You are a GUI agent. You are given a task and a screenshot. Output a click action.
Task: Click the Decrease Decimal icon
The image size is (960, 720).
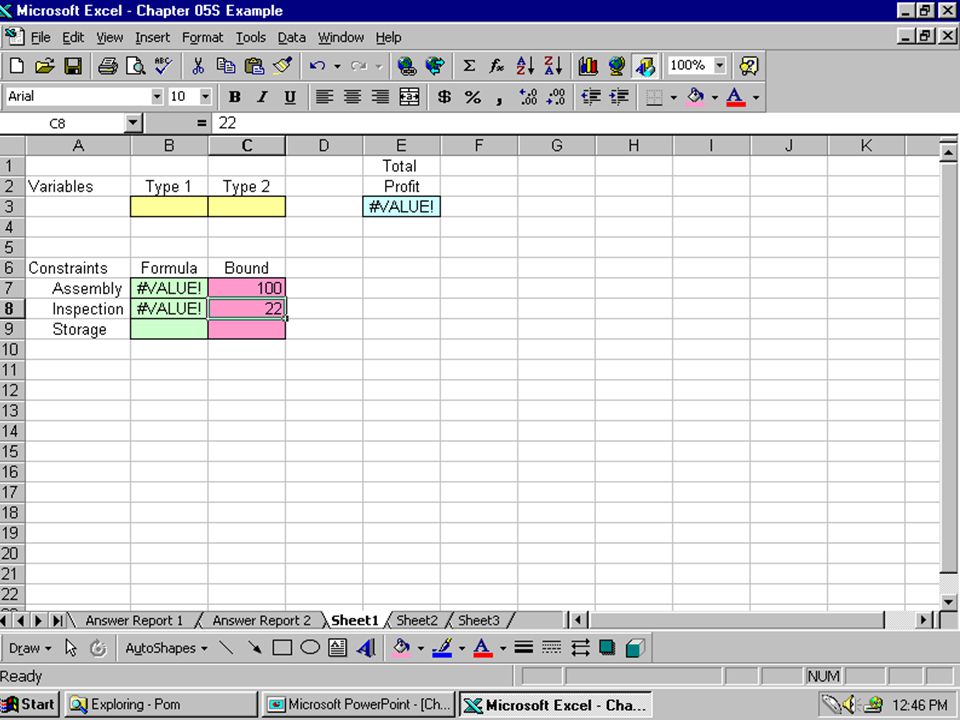coord(556,97)
